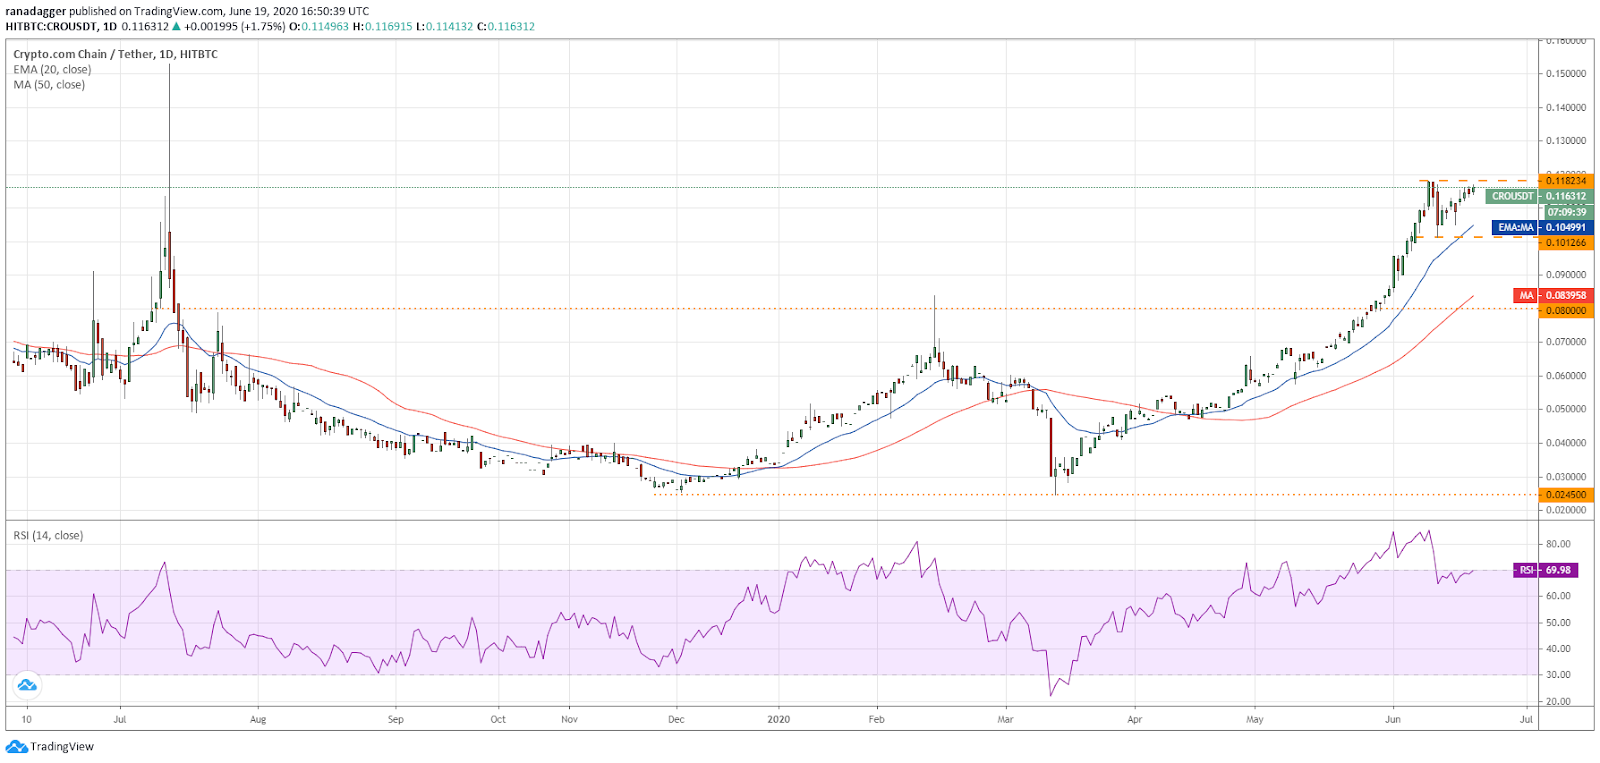This screenshot has height=763, width=1600.
Task: Click the 0.130000 price axis tick
Action: pyautogui.click(x=1566, y=141)
